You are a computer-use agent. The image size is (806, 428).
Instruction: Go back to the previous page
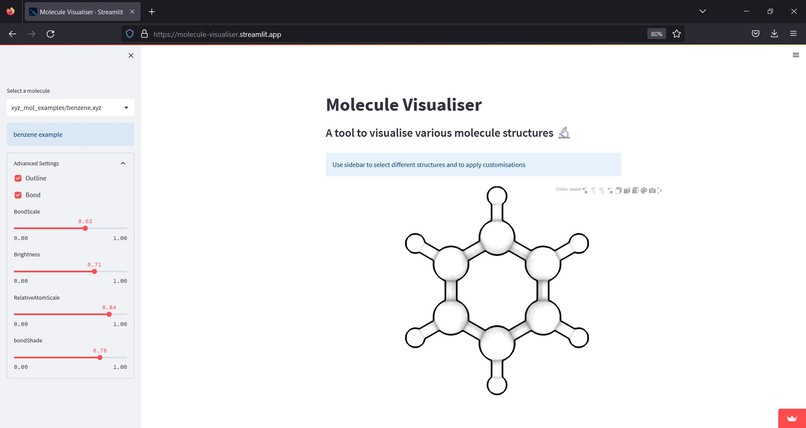tap(12, 34)
